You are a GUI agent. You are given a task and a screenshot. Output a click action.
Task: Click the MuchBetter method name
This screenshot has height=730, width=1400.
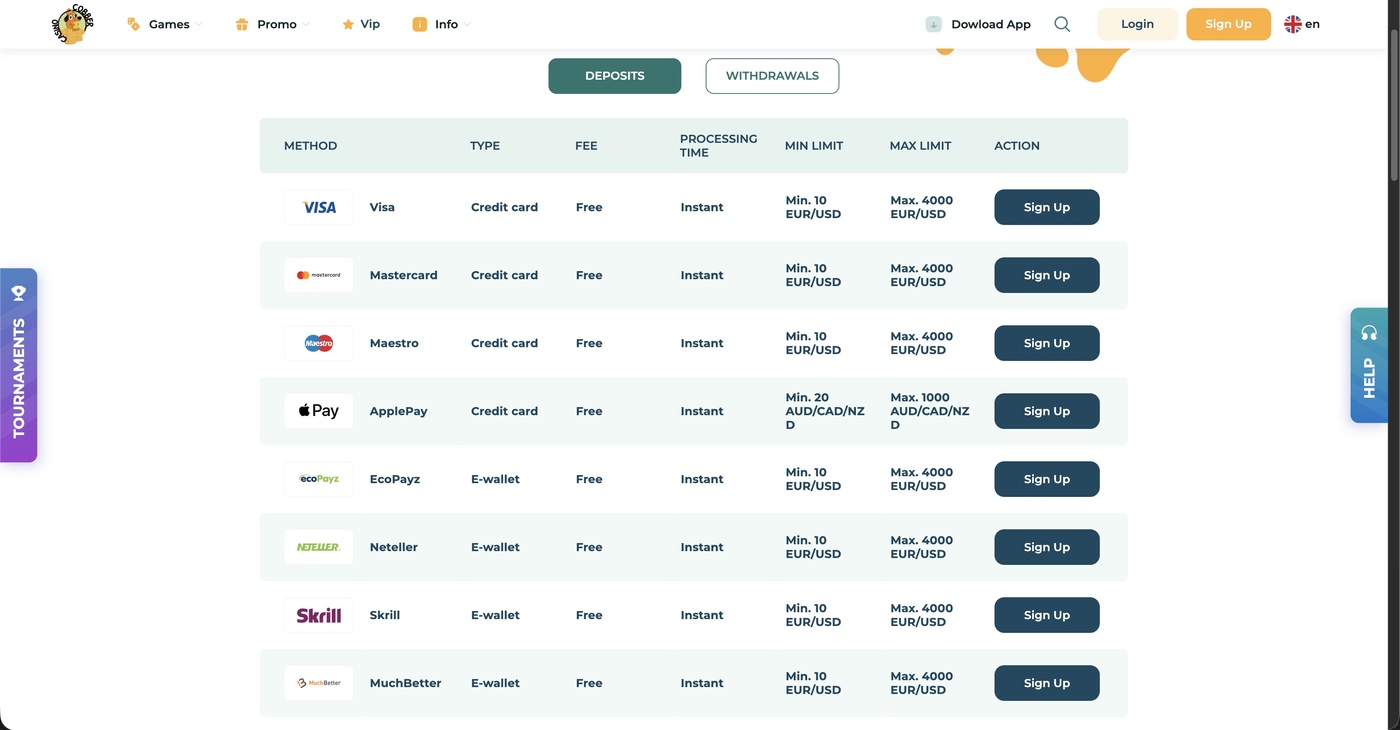(x=406, y=683)
